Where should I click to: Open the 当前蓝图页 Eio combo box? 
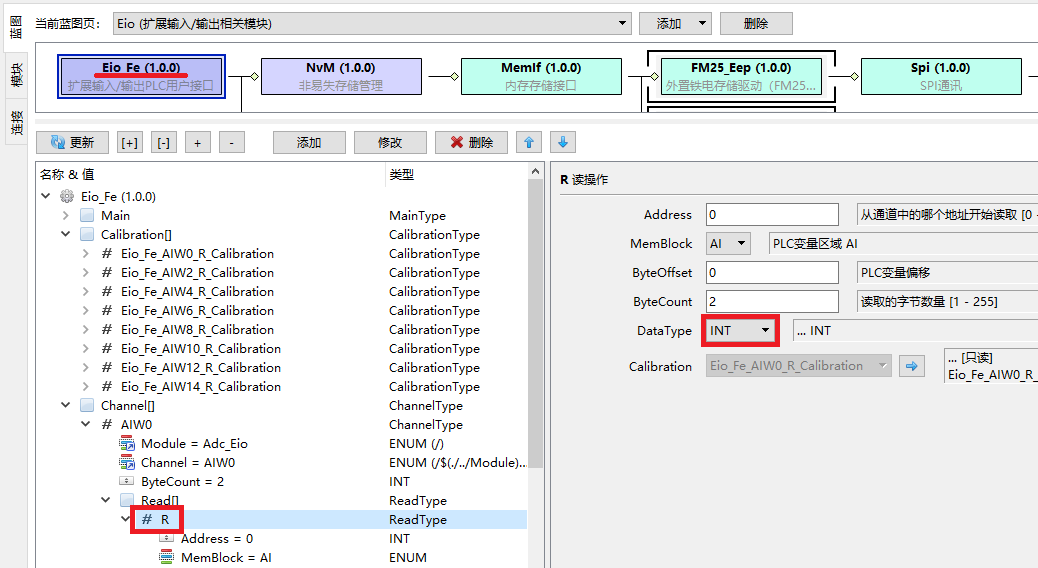(x=372, y=23)
